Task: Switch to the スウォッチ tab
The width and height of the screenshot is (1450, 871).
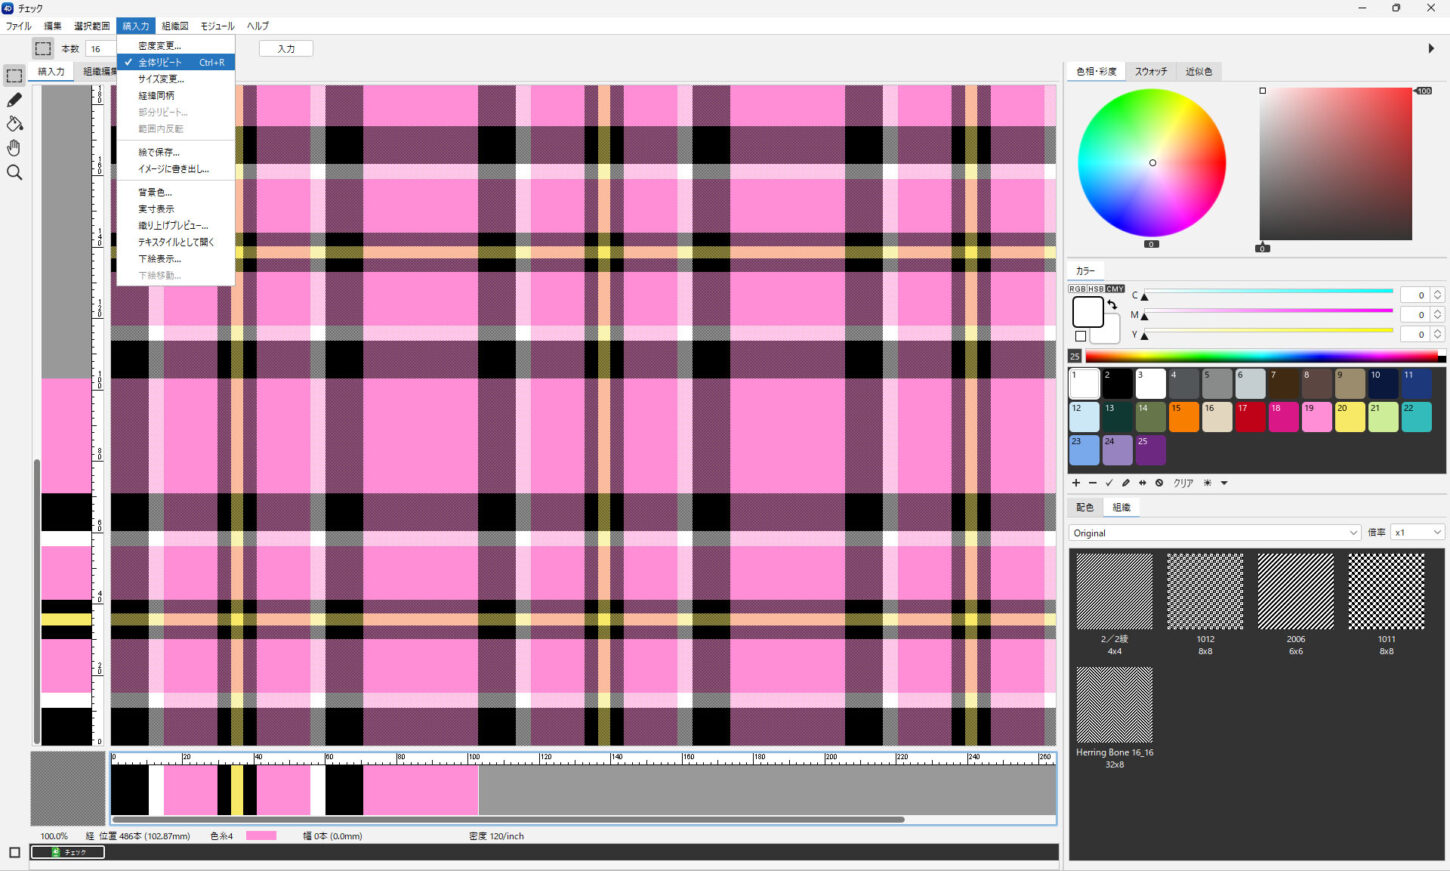Action: tap(1150, 72)
